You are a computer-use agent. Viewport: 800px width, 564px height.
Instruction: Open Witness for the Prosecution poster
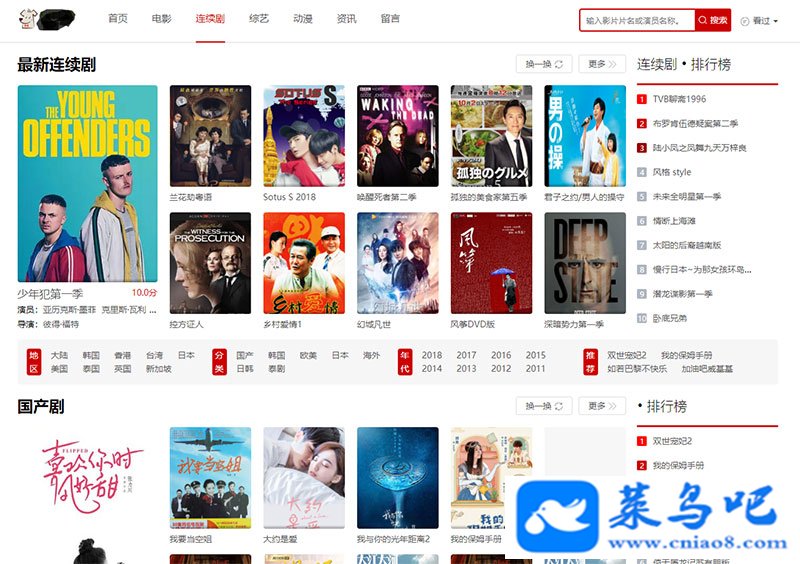click(210, 263)
